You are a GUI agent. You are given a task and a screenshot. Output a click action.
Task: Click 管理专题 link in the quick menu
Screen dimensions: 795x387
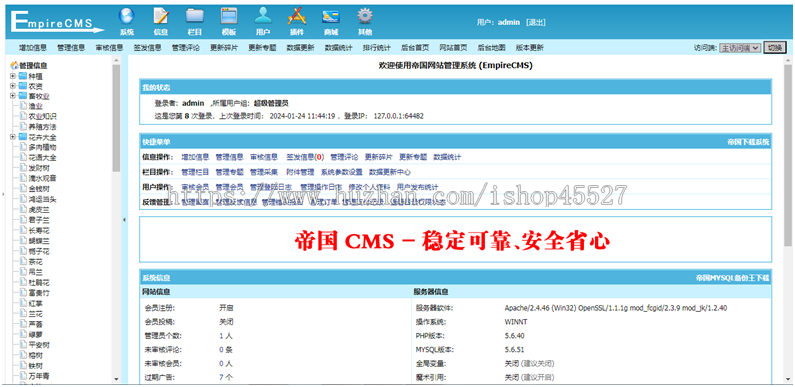(230, 172)
